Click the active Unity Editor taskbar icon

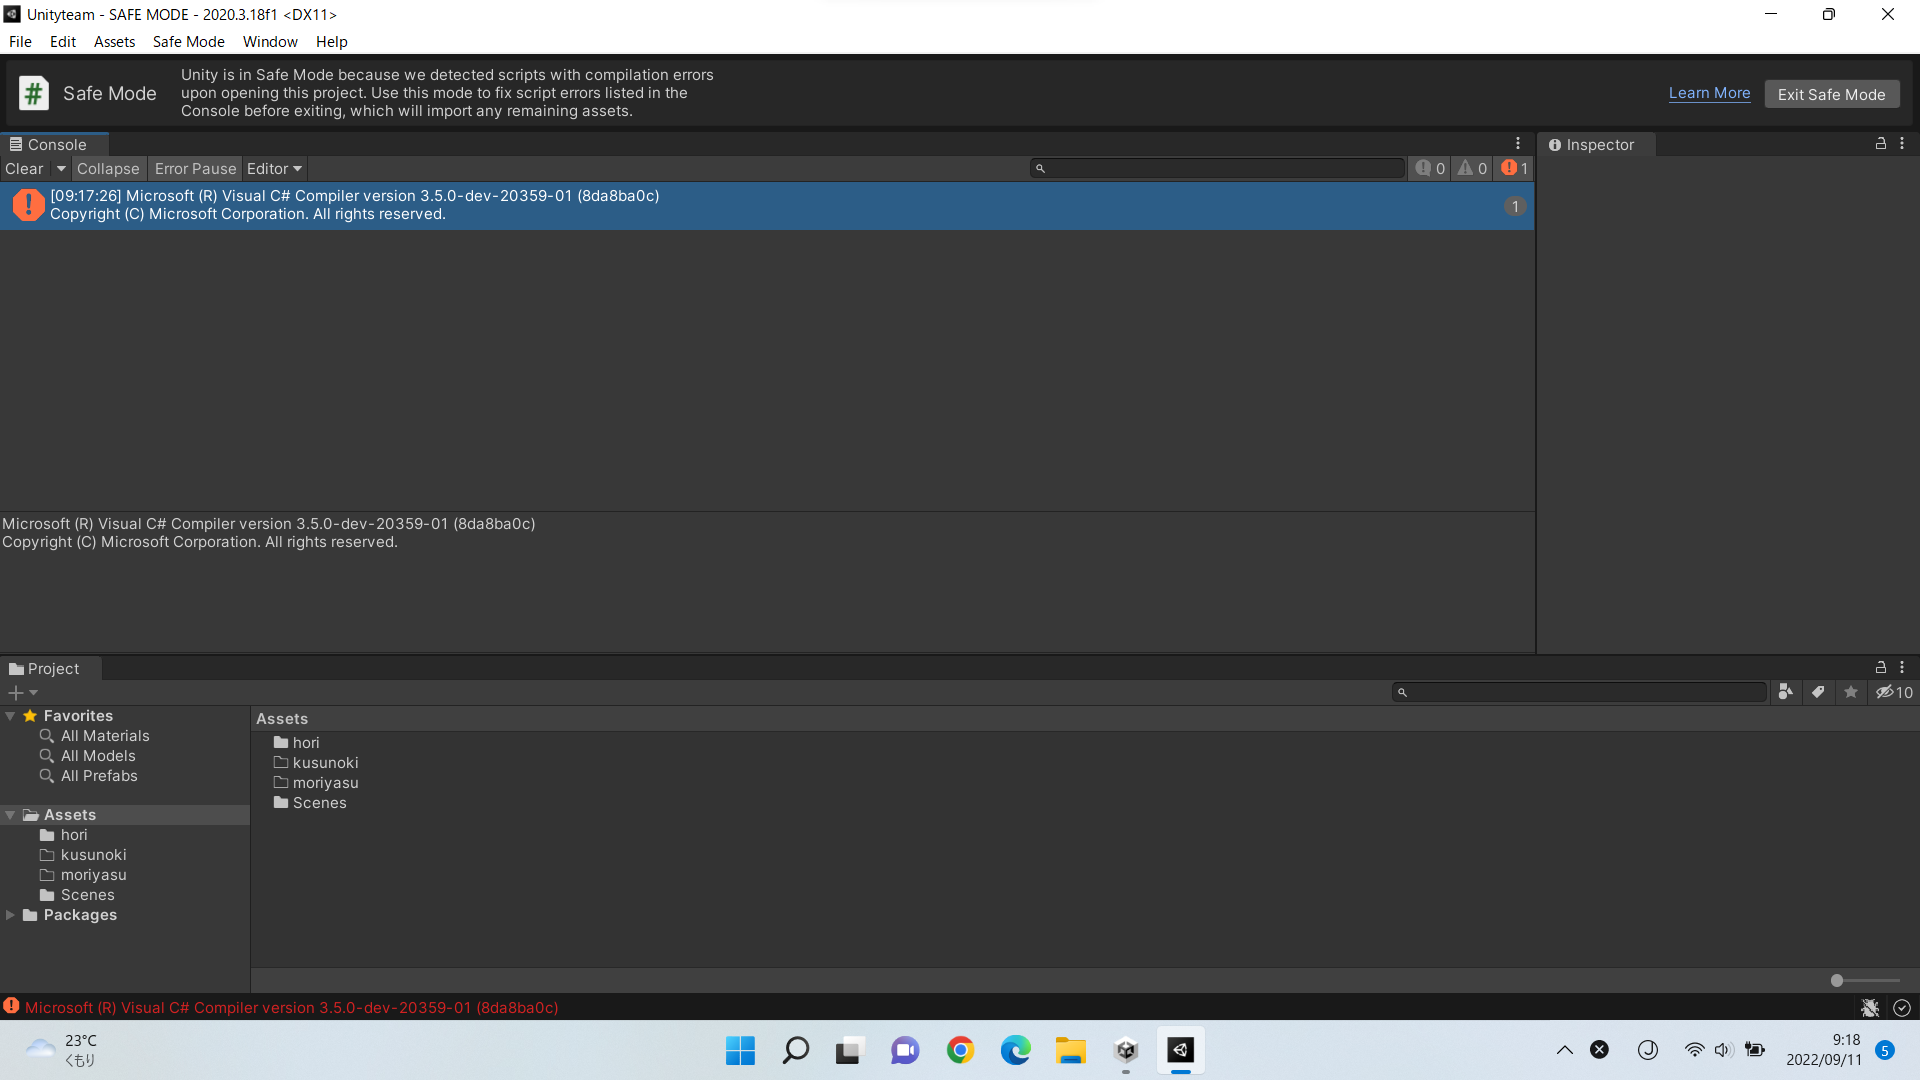[1181, 1050]
